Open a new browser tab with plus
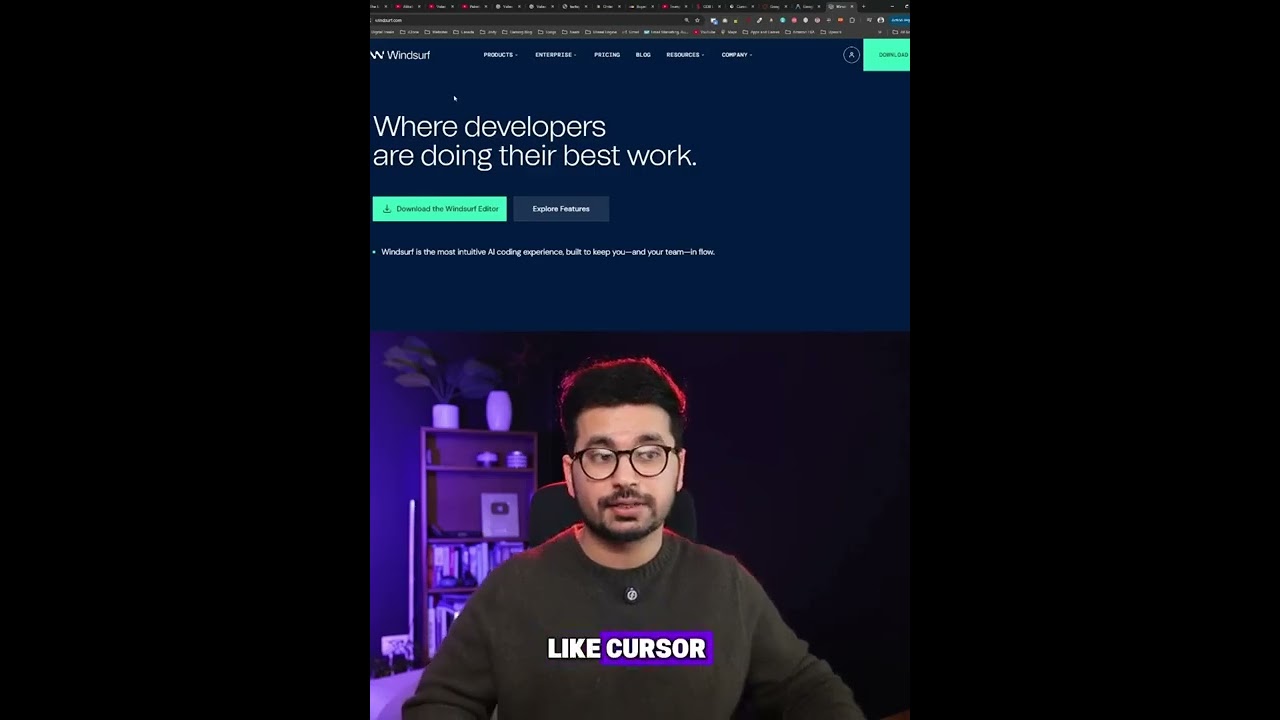Screen dimensions: 1280x720 863,6
